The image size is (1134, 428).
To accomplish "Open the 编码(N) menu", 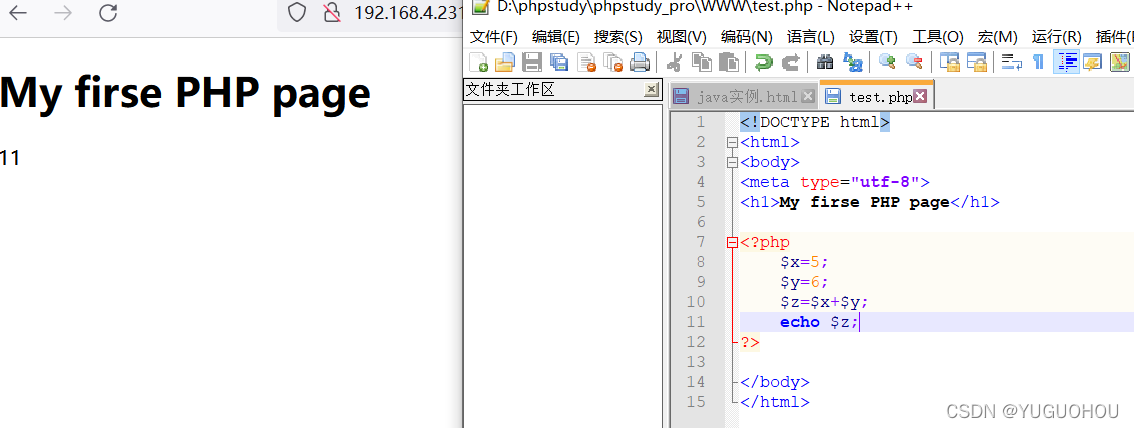I will [746, 37].
